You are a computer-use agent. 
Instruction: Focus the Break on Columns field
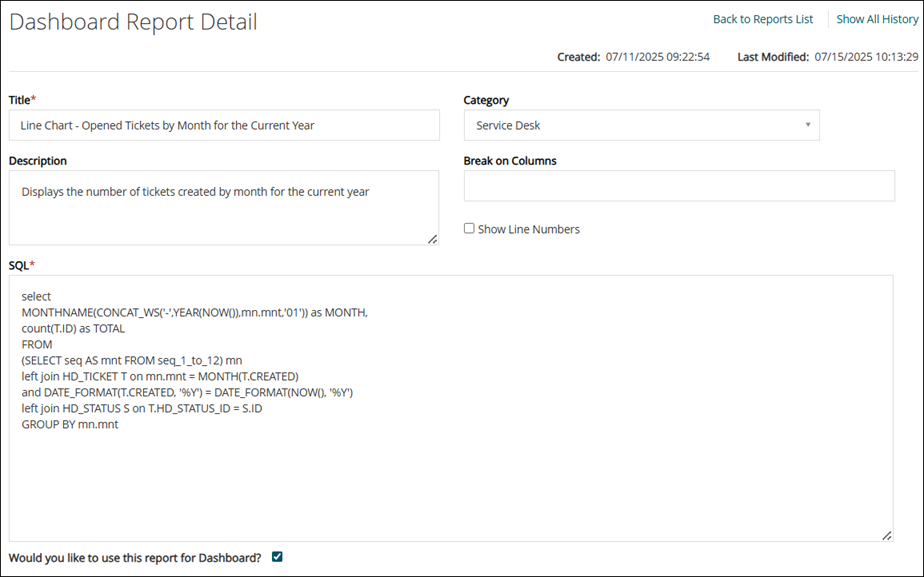tap(679, 186)
